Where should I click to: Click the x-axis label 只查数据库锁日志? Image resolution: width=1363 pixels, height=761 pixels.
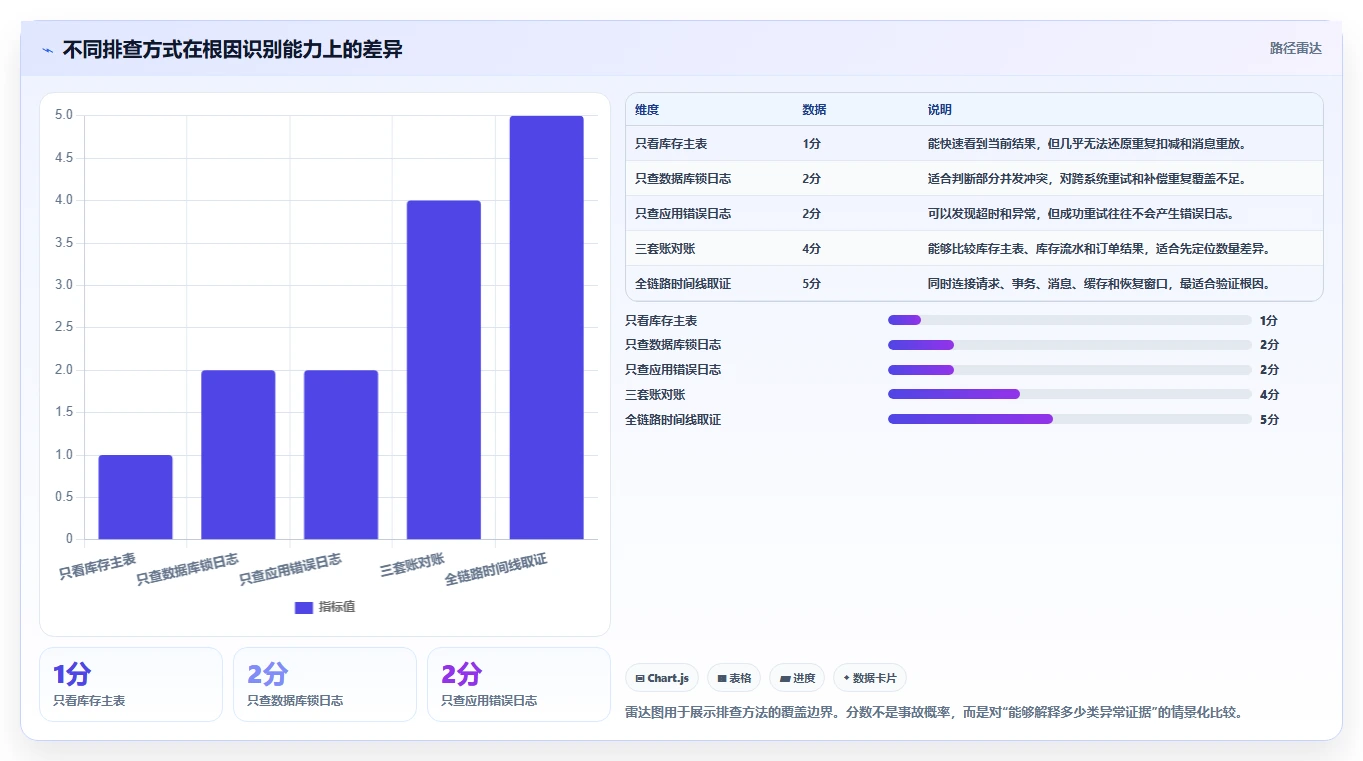click(x=187, y=569)
